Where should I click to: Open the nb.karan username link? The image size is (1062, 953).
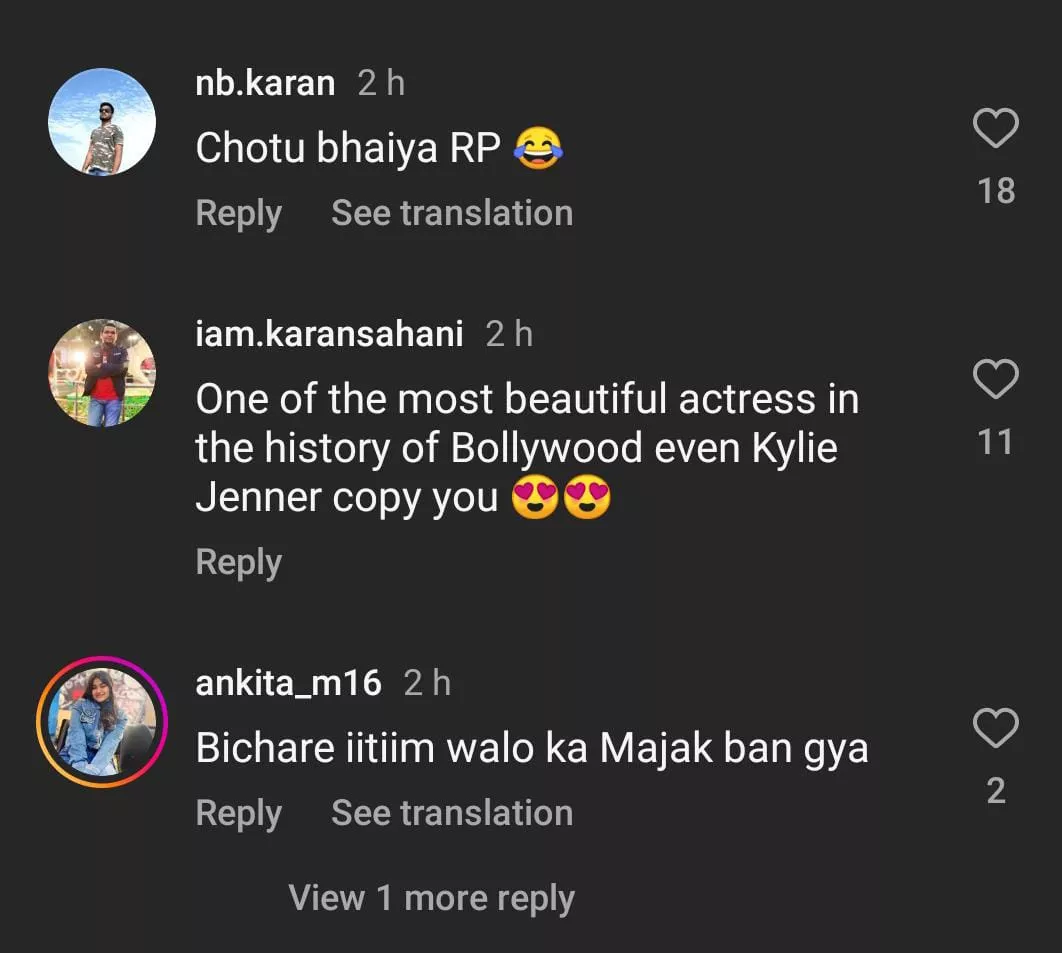265,83
